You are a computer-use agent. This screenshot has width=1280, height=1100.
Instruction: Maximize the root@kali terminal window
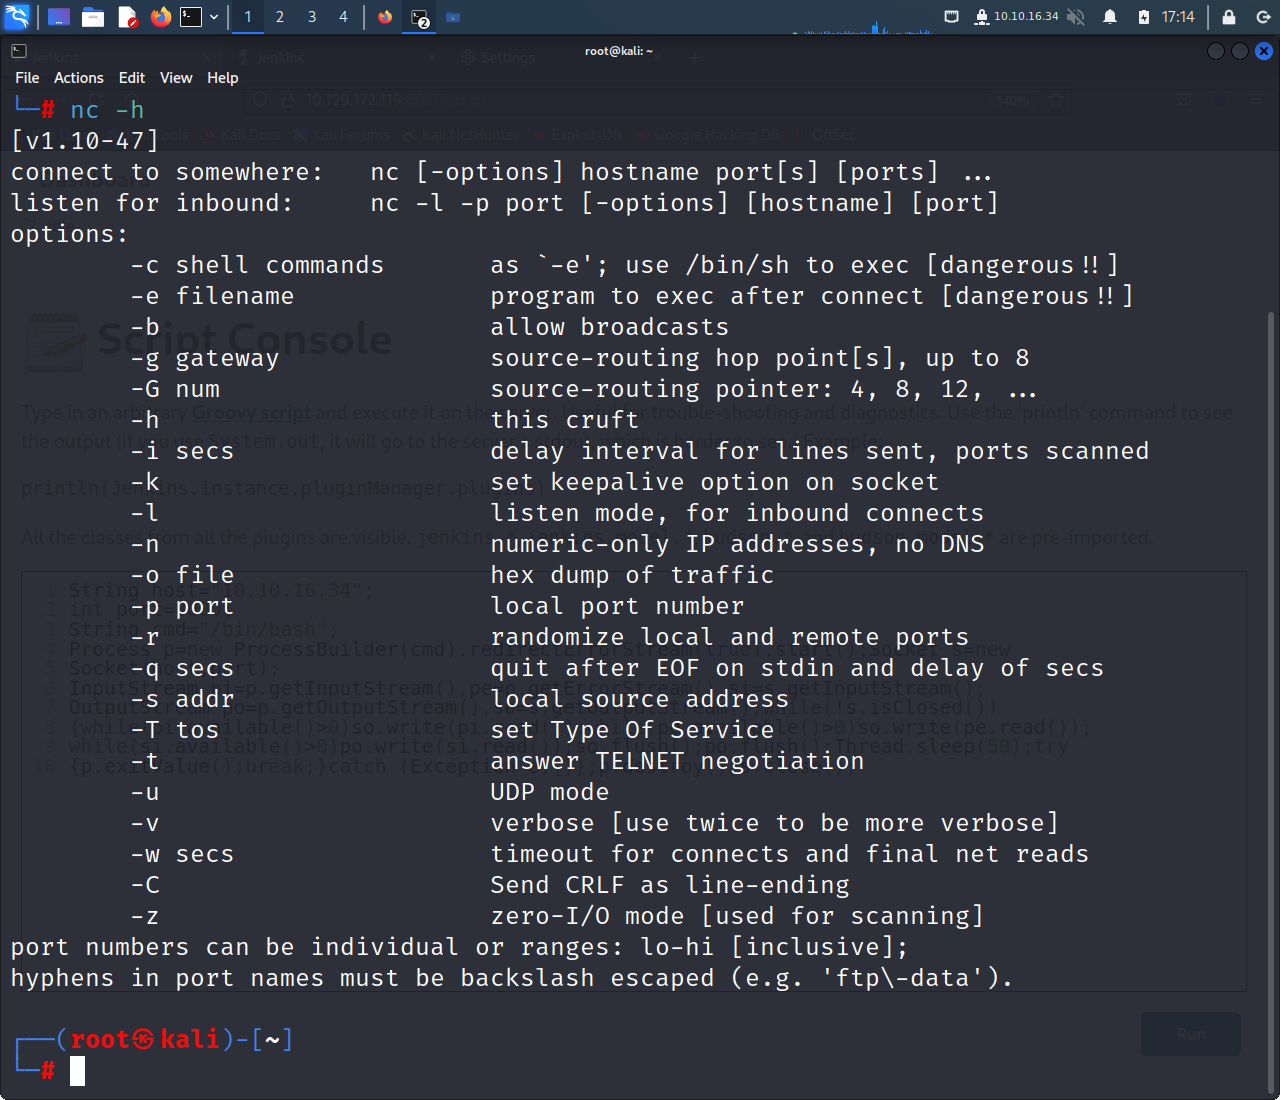coord(1240,51)
